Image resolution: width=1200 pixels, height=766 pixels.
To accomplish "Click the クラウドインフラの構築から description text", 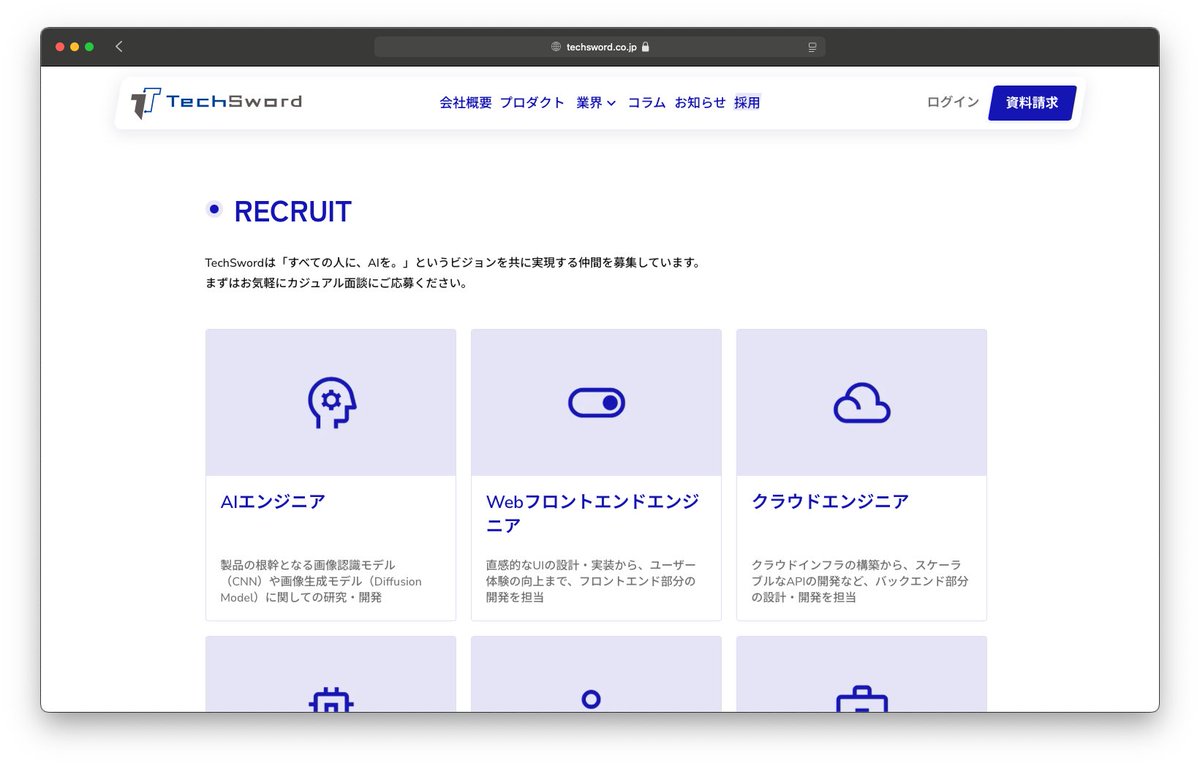I will tap(860, 581).
